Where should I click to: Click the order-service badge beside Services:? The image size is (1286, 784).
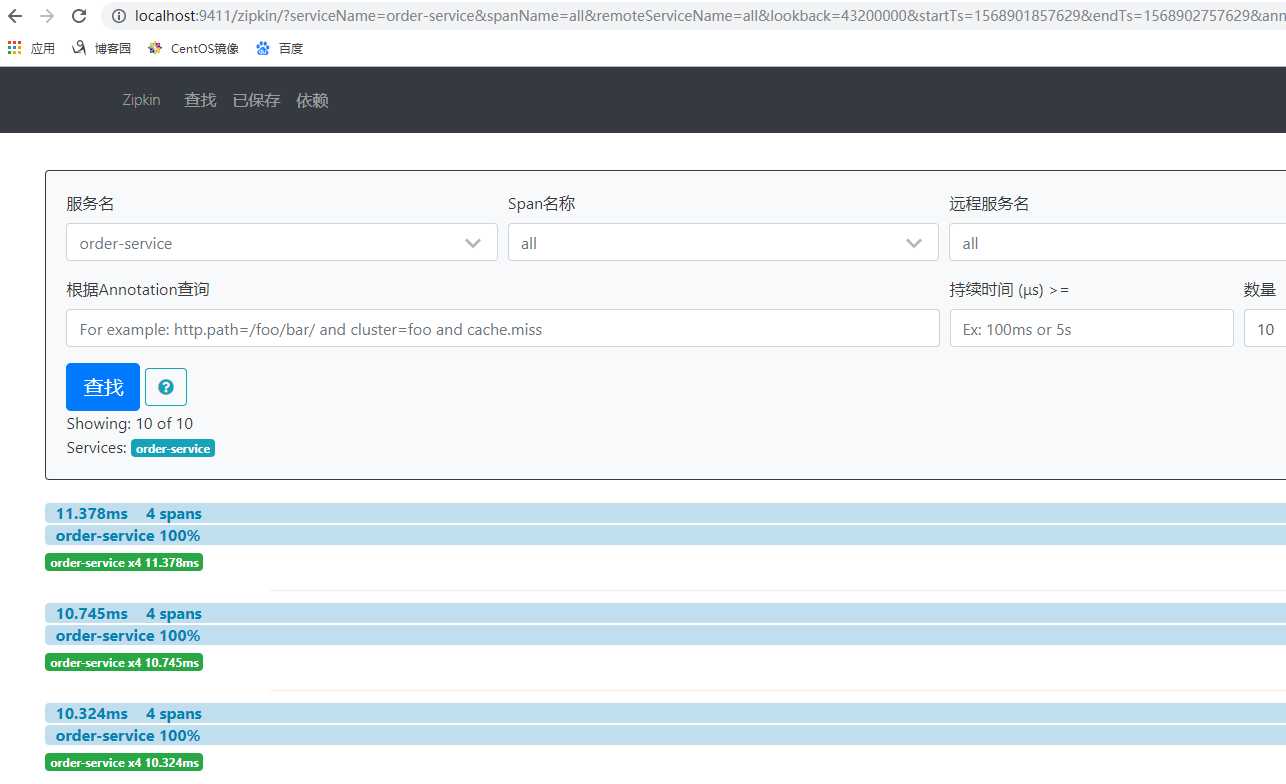tap(173, 449)
